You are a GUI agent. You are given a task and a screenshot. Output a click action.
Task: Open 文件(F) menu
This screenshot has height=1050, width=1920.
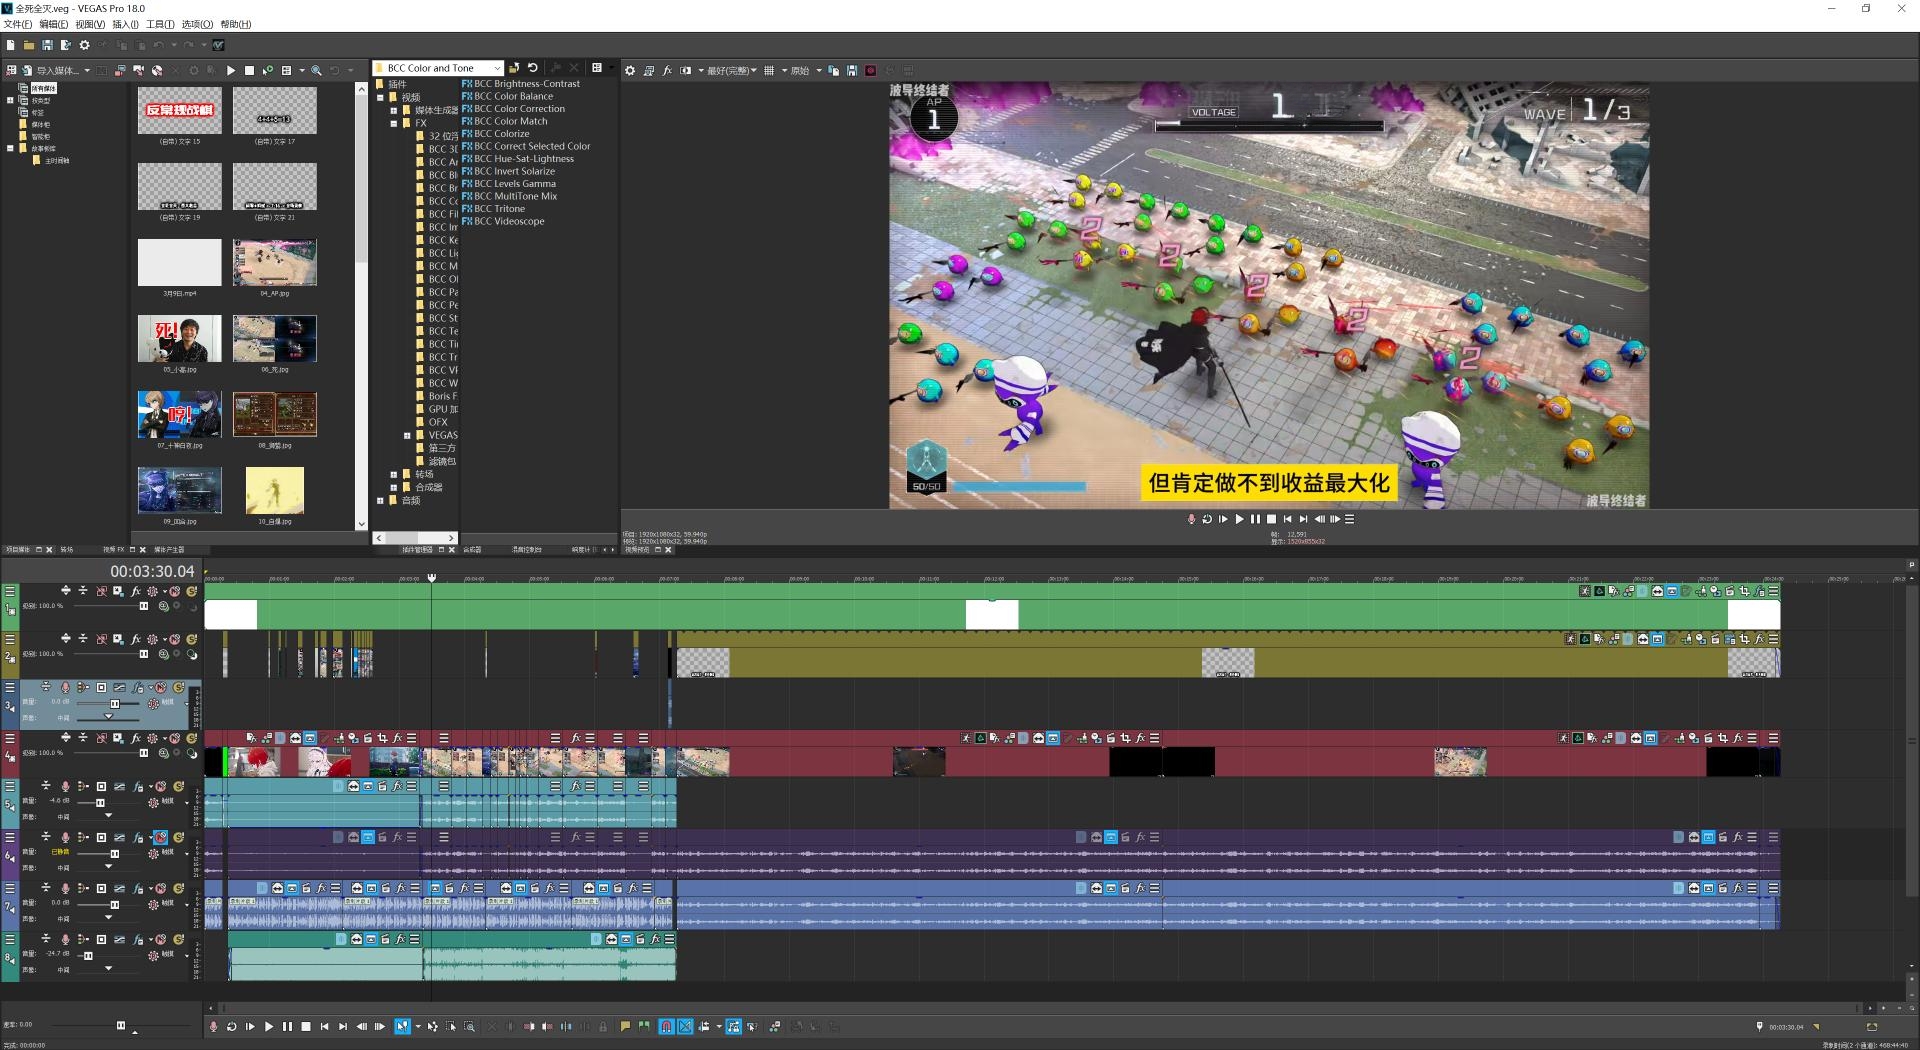[x=17, y=24]
